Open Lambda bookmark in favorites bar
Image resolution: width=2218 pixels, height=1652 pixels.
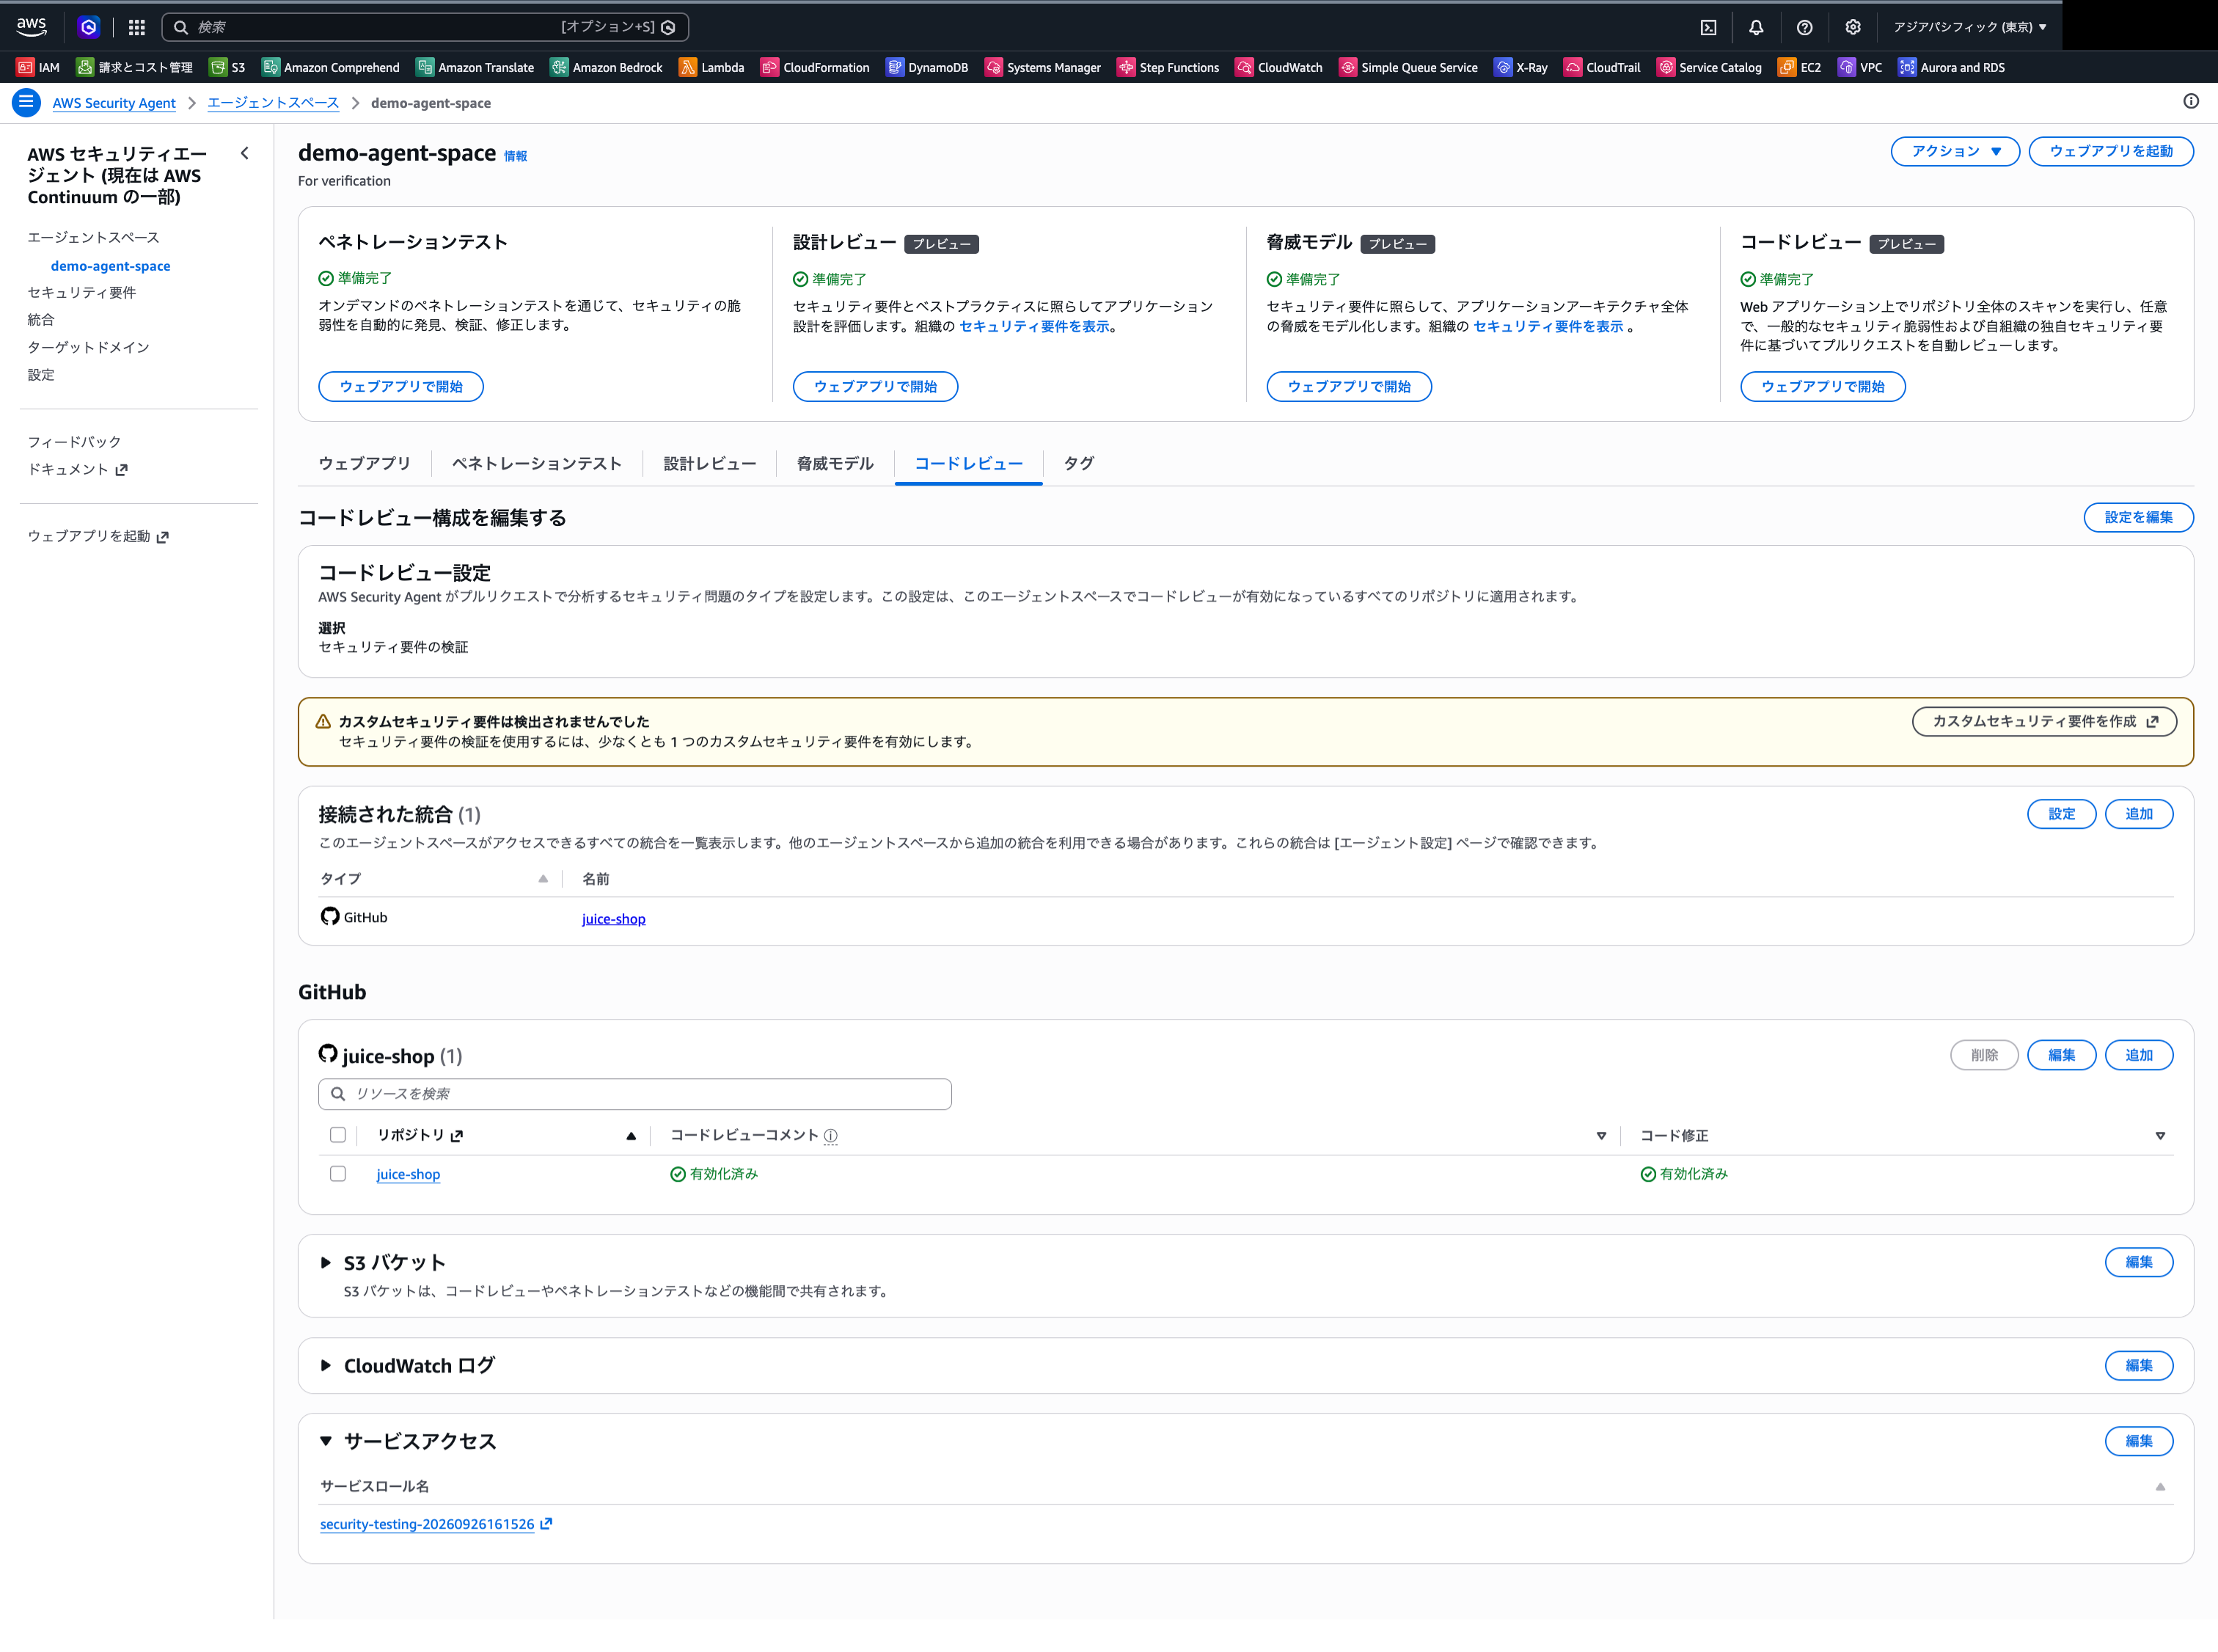[711, 67]
